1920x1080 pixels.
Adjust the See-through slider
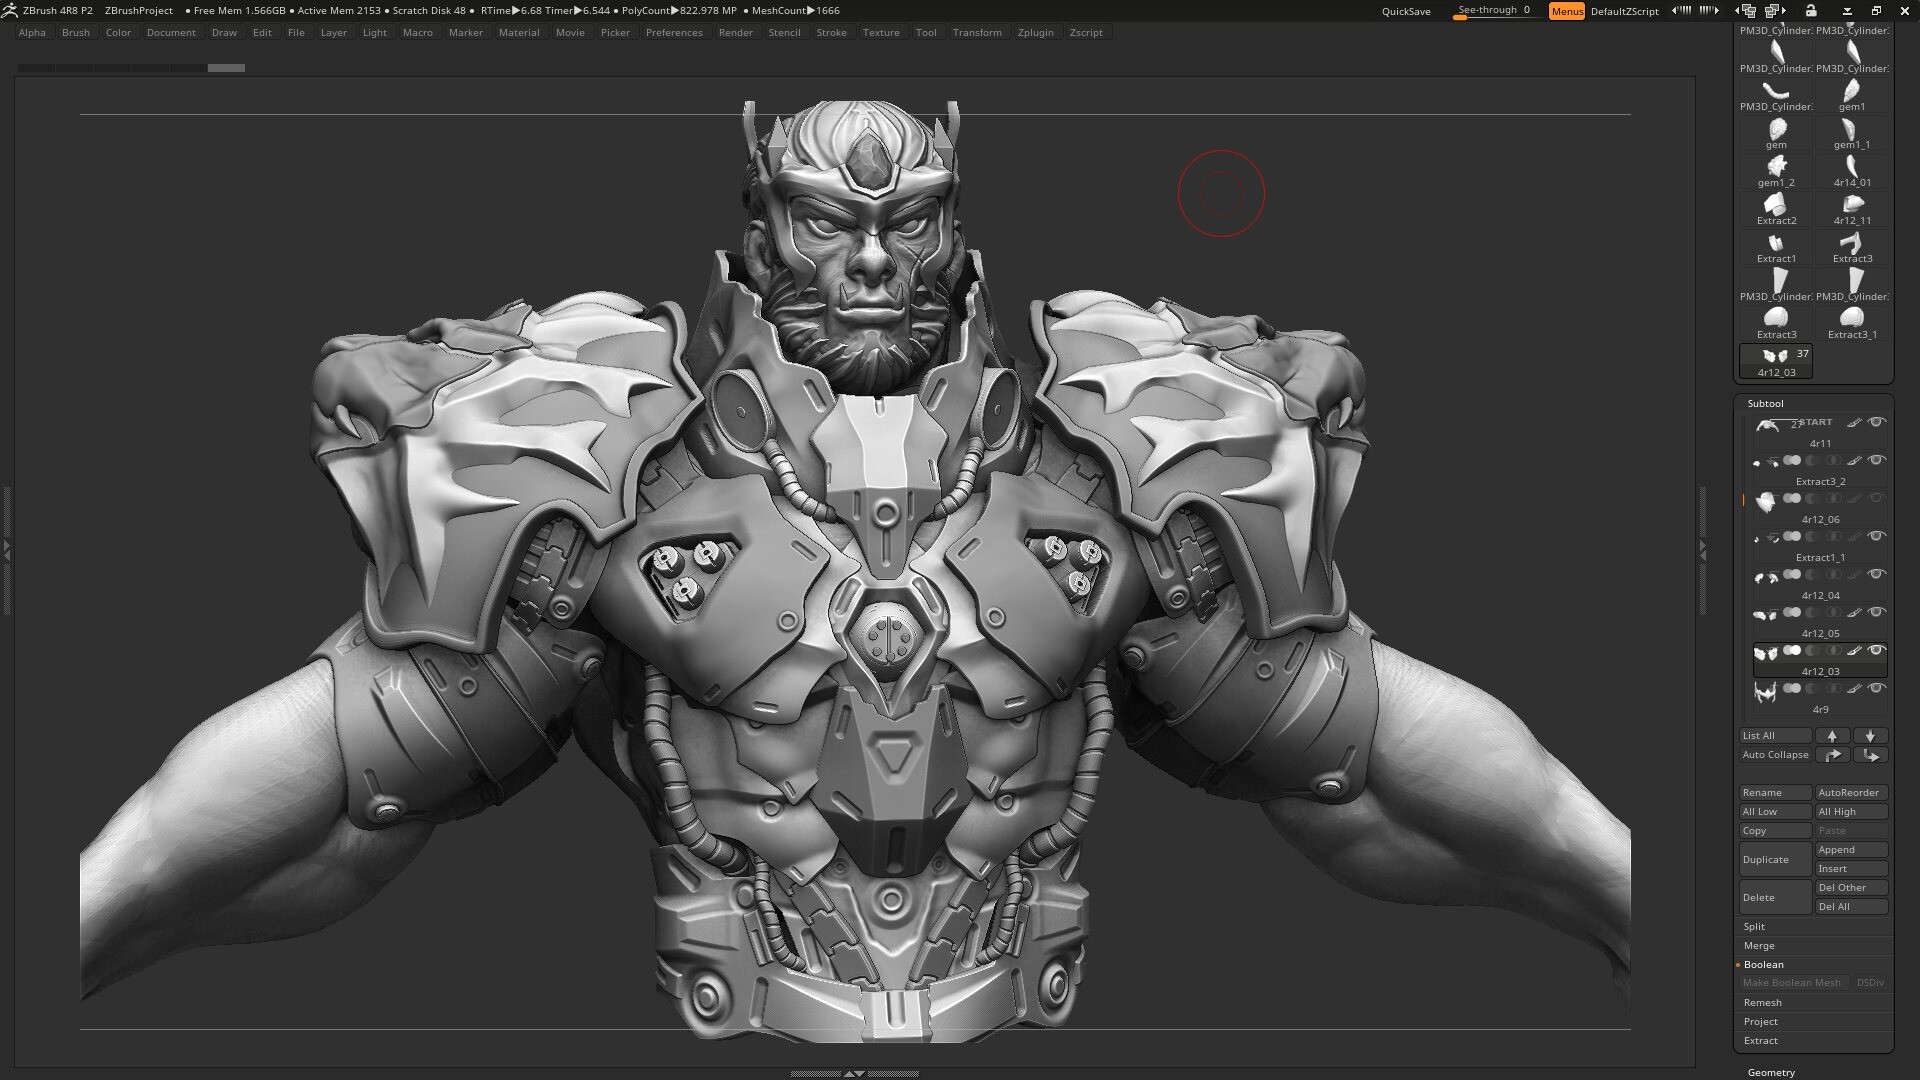point(1494,10)
